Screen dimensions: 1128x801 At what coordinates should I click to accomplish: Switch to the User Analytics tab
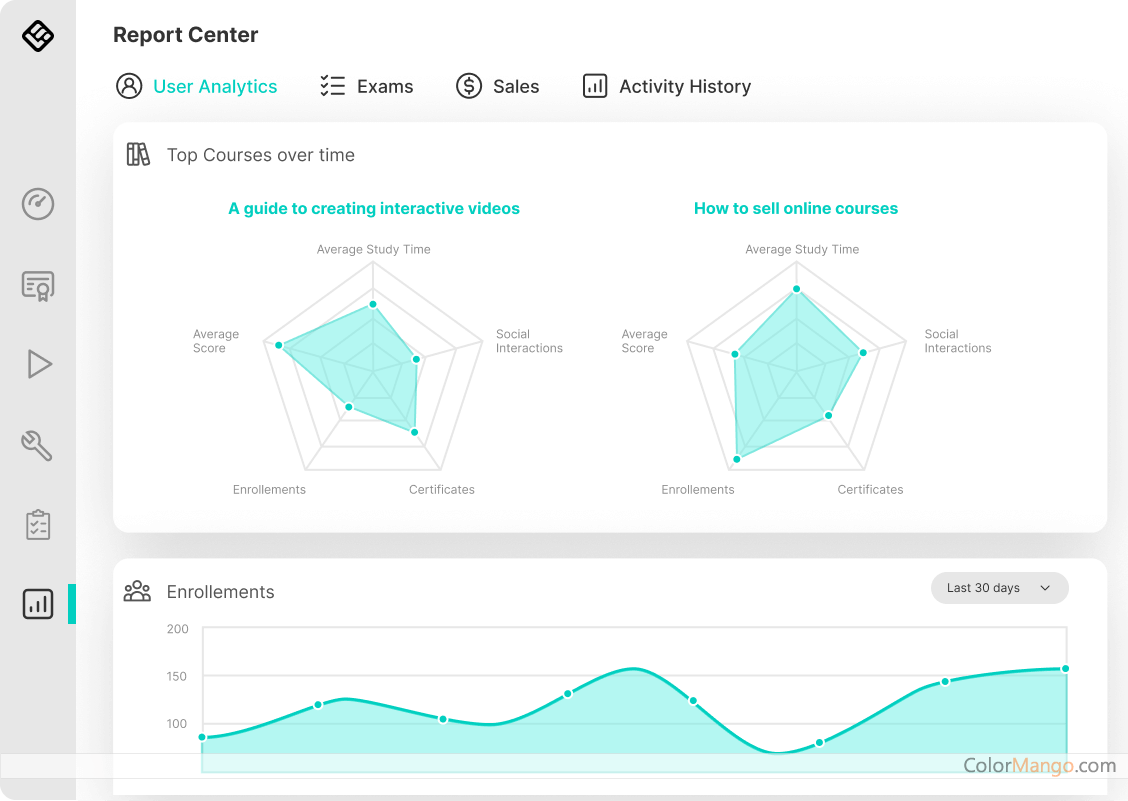(x=197, y=87)
